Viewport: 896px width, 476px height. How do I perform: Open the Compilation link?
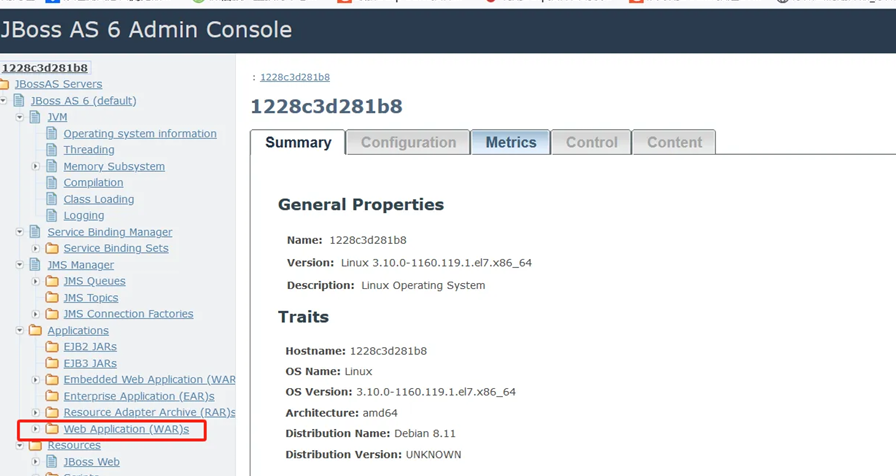(x=93, y=183)
